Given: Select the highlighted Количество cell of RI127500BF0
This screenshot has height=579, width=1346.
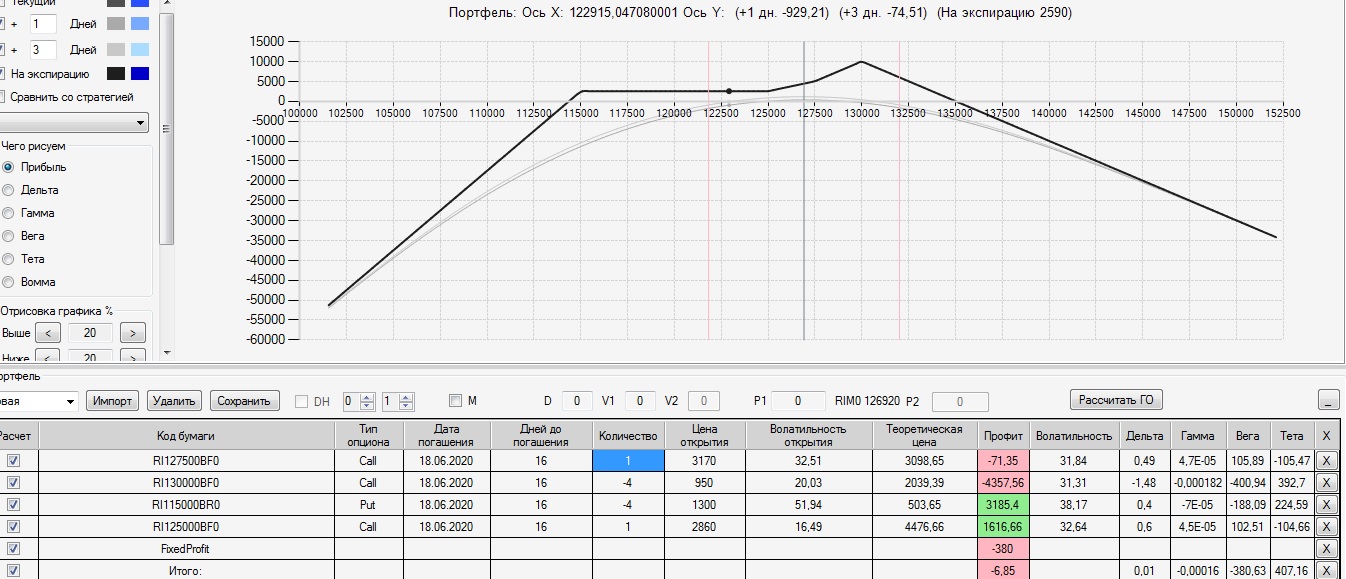Looking at the screenshot, I should 628,460.
